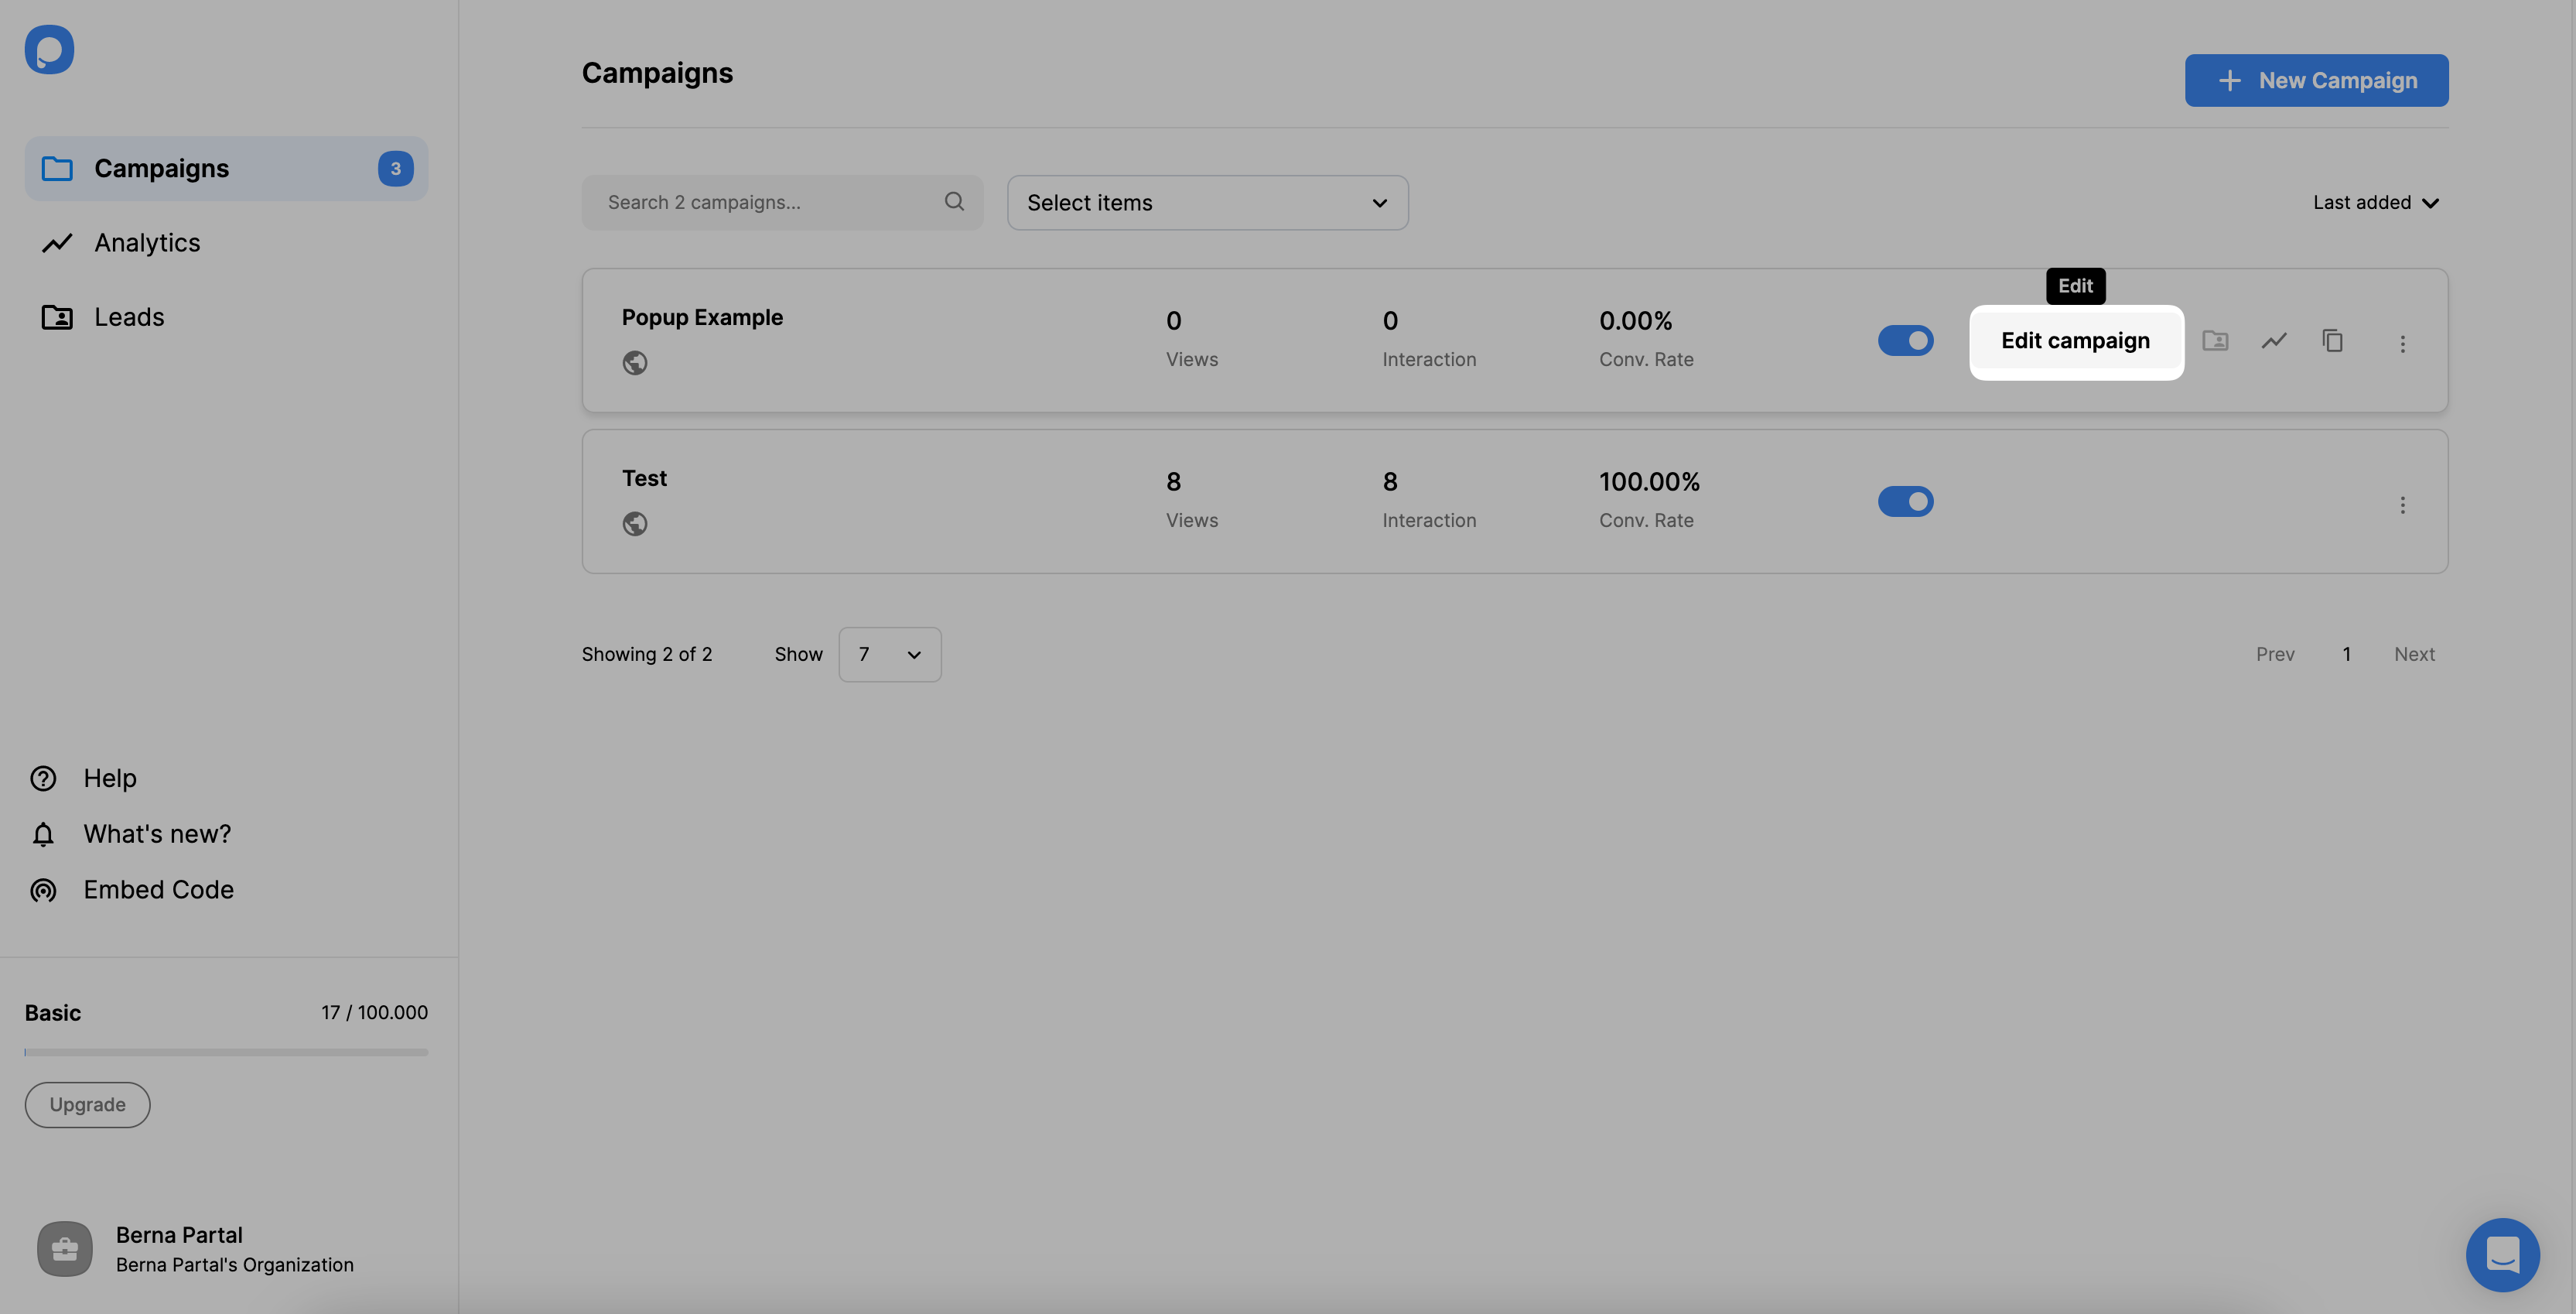The width and height of the screenshot is (2576, 1314).
Task: Open the Select items dropdown
Action: (x=1207, y=202)
